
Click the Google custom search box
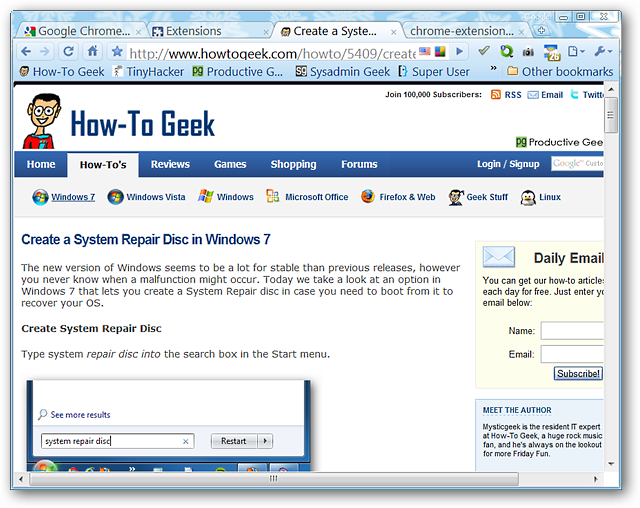(577, 164)
